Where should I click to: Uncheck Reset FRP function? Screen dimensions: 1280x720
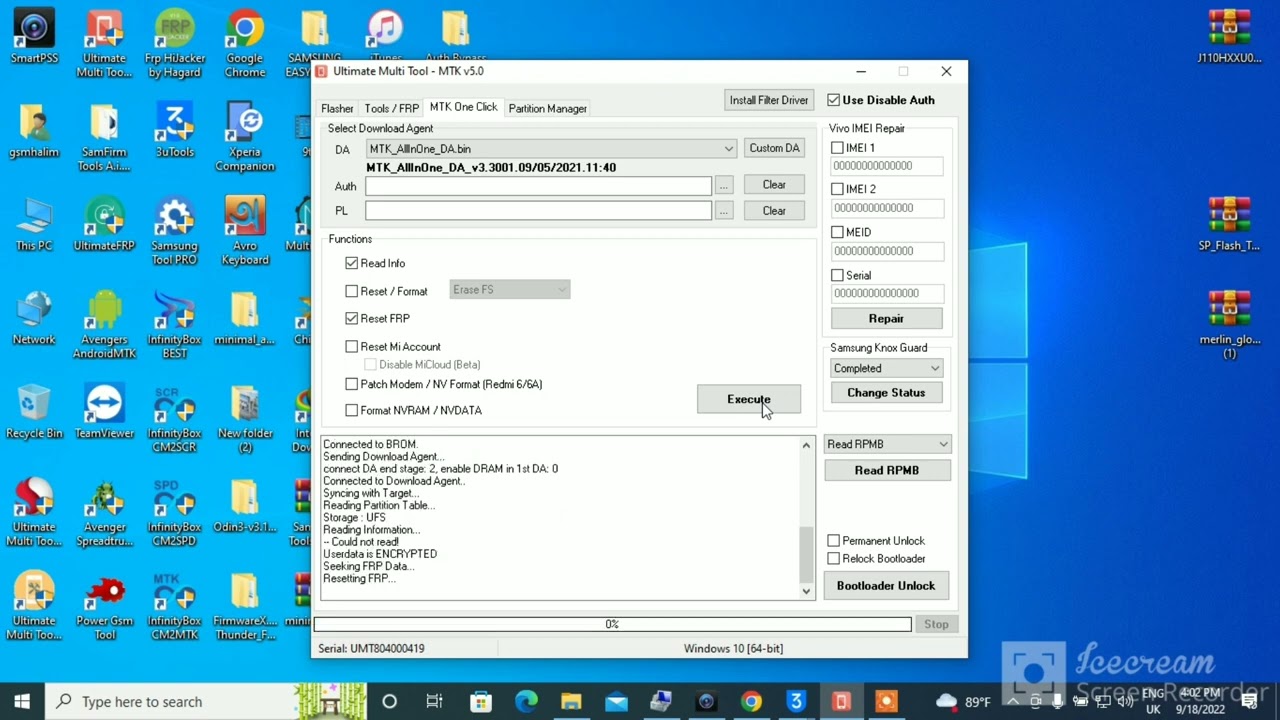[x=351, y=318]
